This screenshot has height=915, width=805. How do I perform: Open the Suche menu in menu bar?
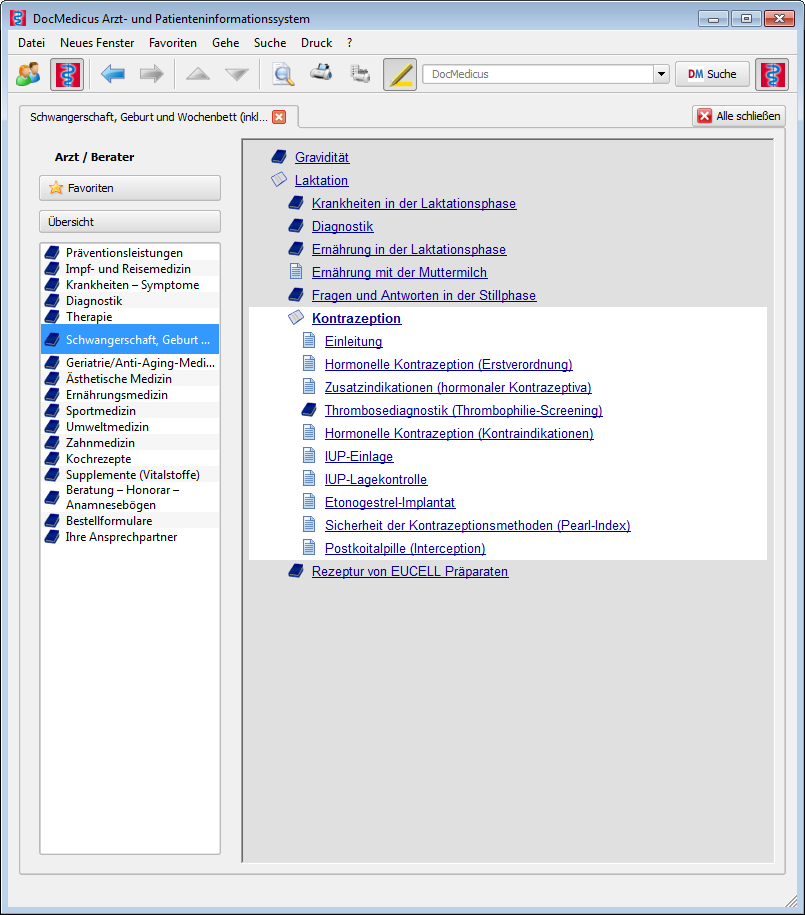(x=270, y=43)
